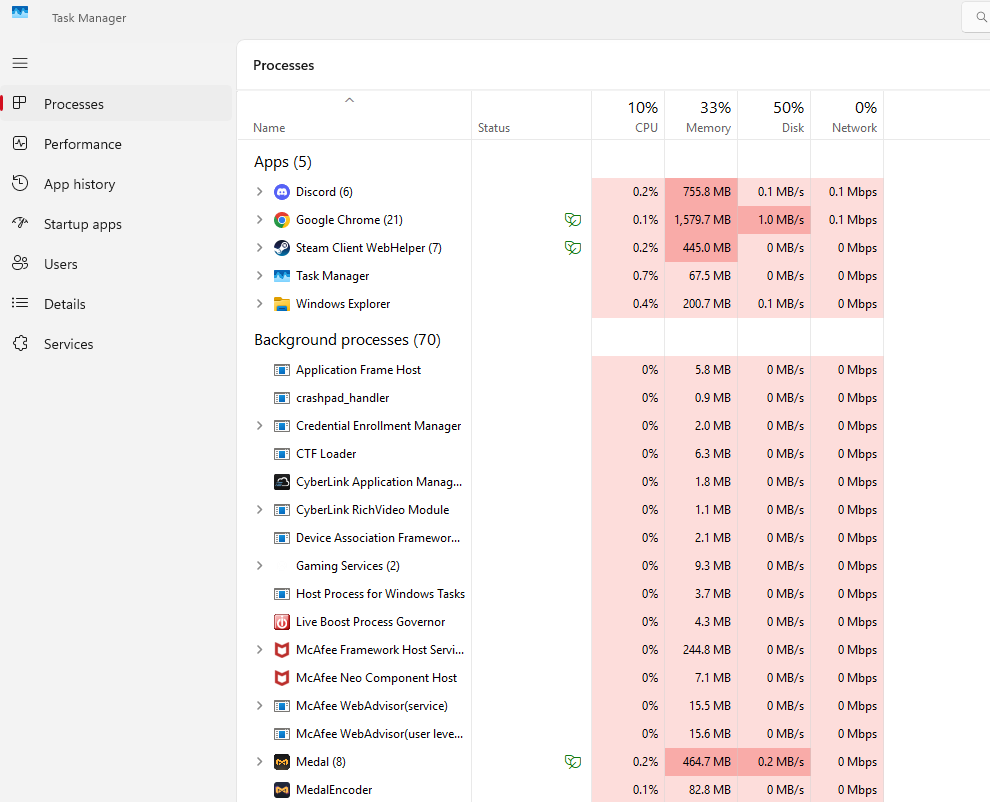
Task: Click the Users sidebar icon
Action: (20, 263)
